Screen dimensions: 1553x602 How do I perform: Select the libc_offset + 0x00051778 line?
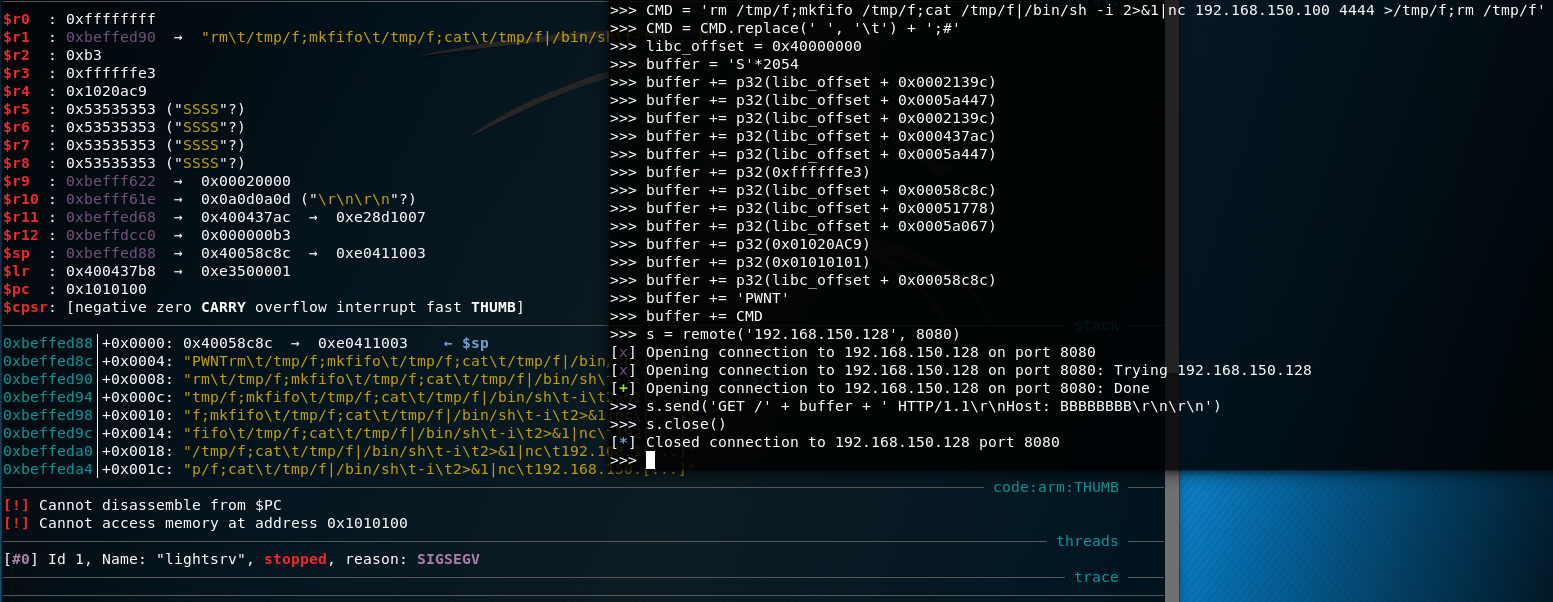pyautogui.click(x=803, y=208)
